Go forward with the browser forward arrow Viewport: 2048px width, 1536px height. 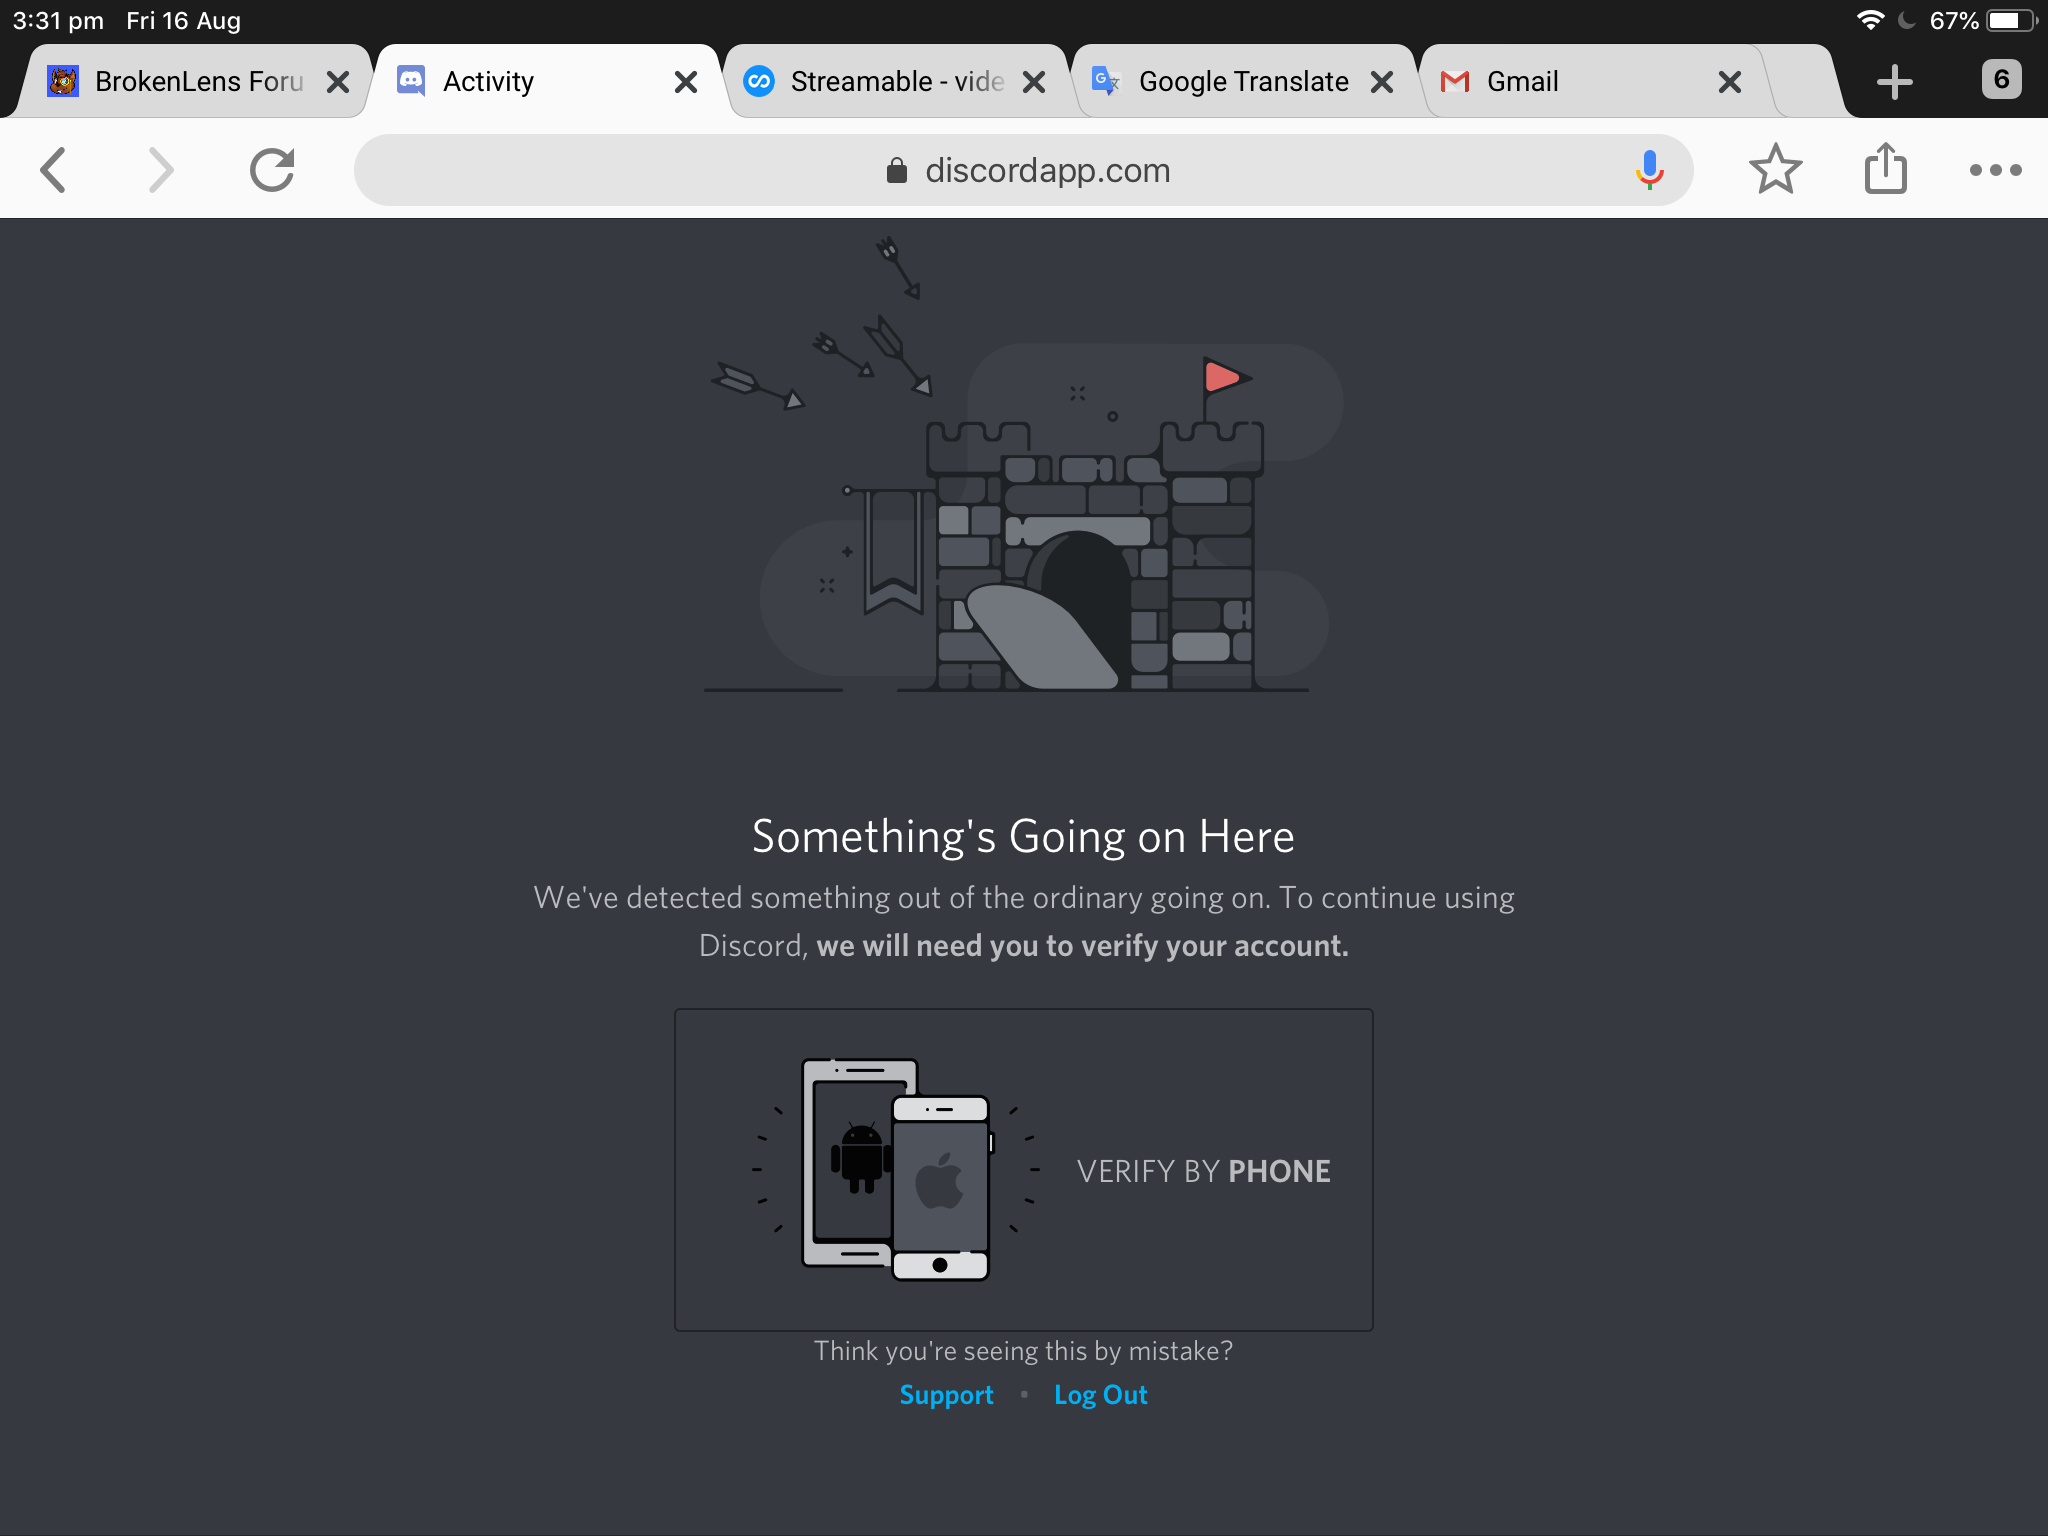[x=161, y=170]
